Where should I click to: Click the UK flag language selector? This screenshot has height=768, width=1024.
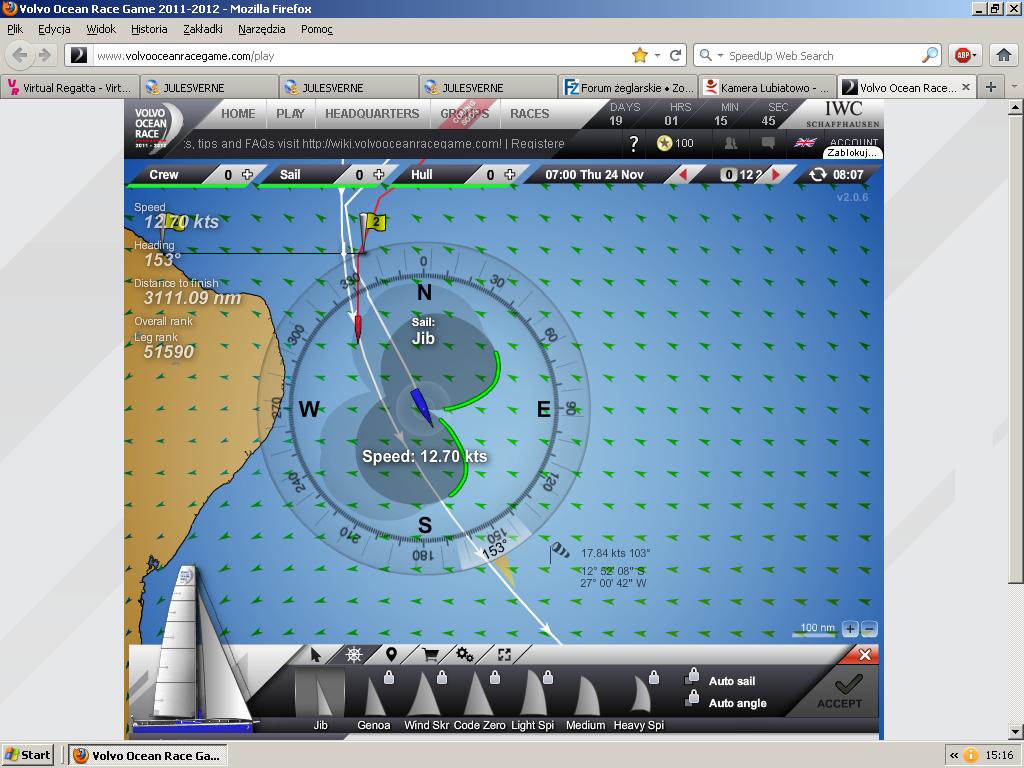[x=804, y=143]
